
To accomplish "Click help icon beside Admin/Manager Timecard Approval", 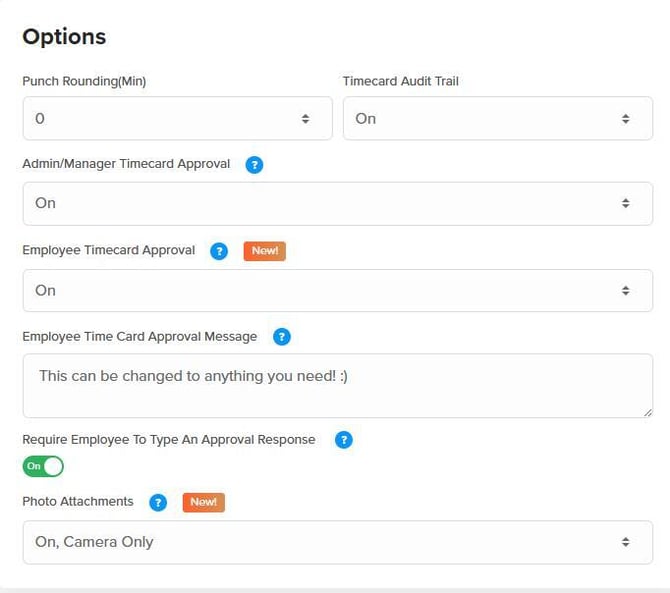I will tap(254, 165).
